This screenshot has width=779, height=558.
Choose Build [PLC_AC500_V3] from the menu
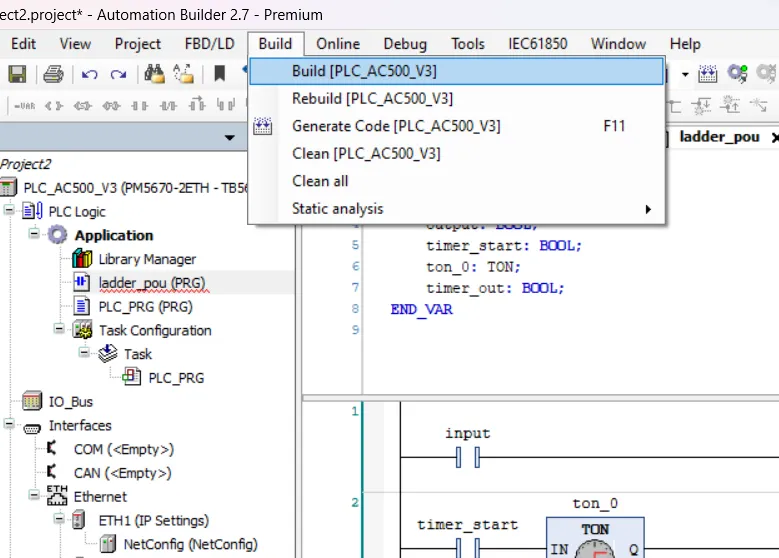(456, 71)
